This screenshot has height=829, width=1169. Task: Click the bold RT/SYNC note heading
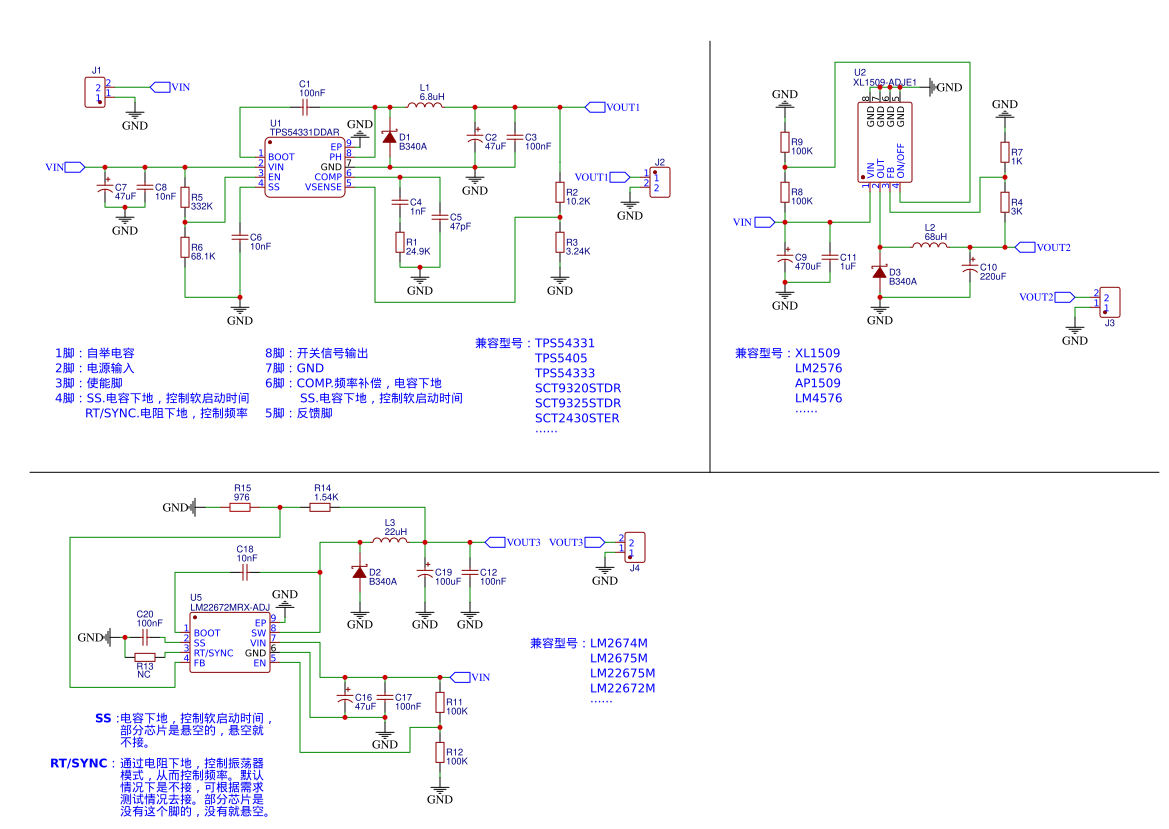coord(79,763)
